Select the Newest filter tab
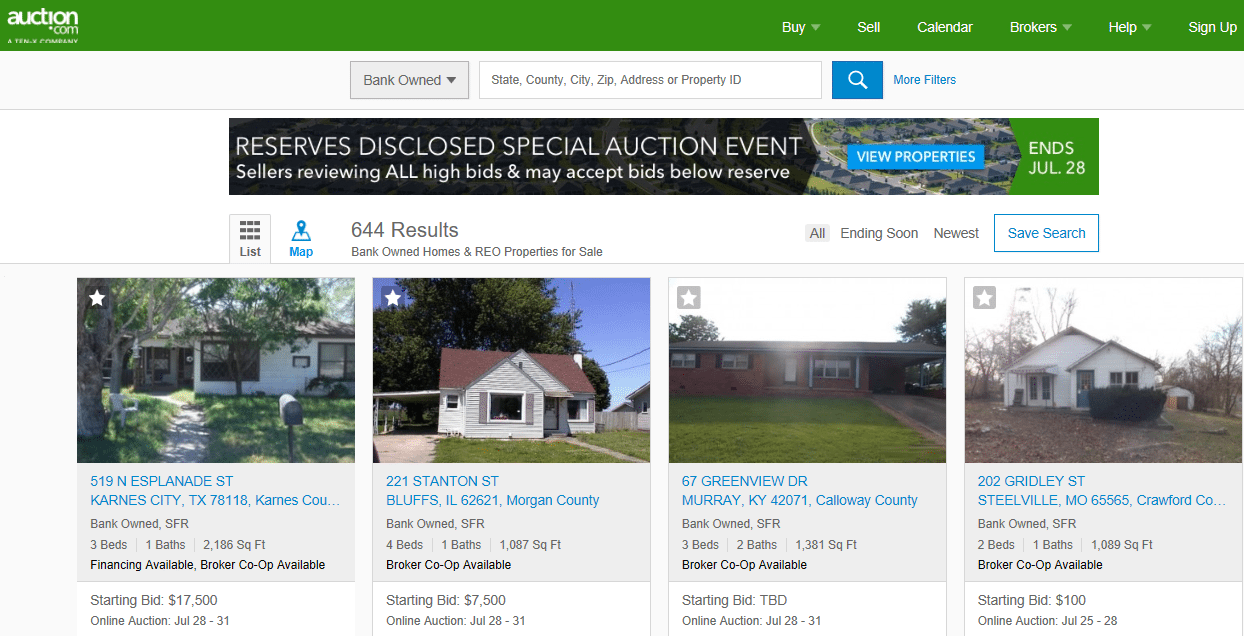The width and height of the screenshot is (1244, 636). pyautogui.click(x=956, y=233)
